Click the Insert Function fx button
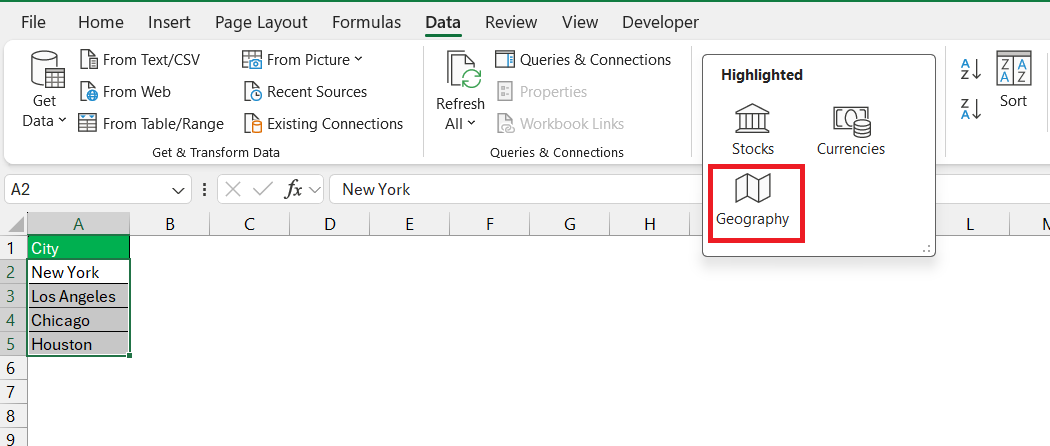The height and width of the screenshot is (446, 1050). 293,190
